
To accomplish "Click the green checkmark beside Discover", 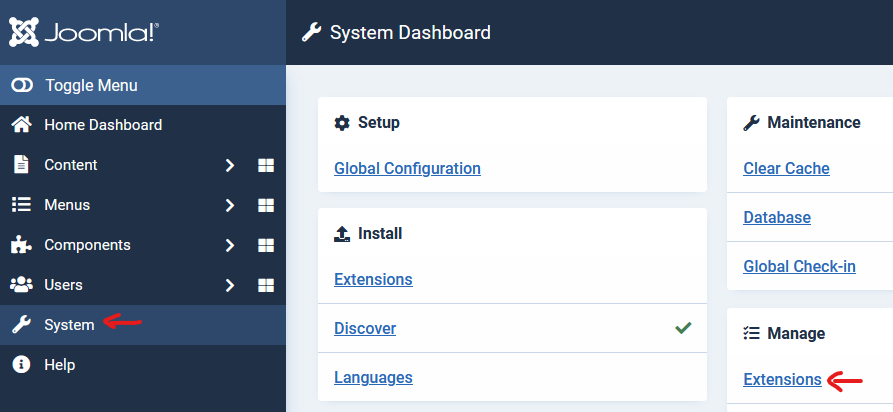I will click(x=683, y=328).
